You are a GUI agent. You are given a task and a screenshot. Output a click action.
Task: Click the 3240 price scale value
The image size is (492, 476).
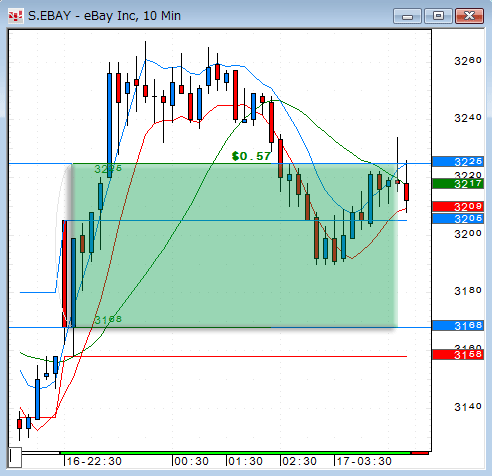(468, 118)
